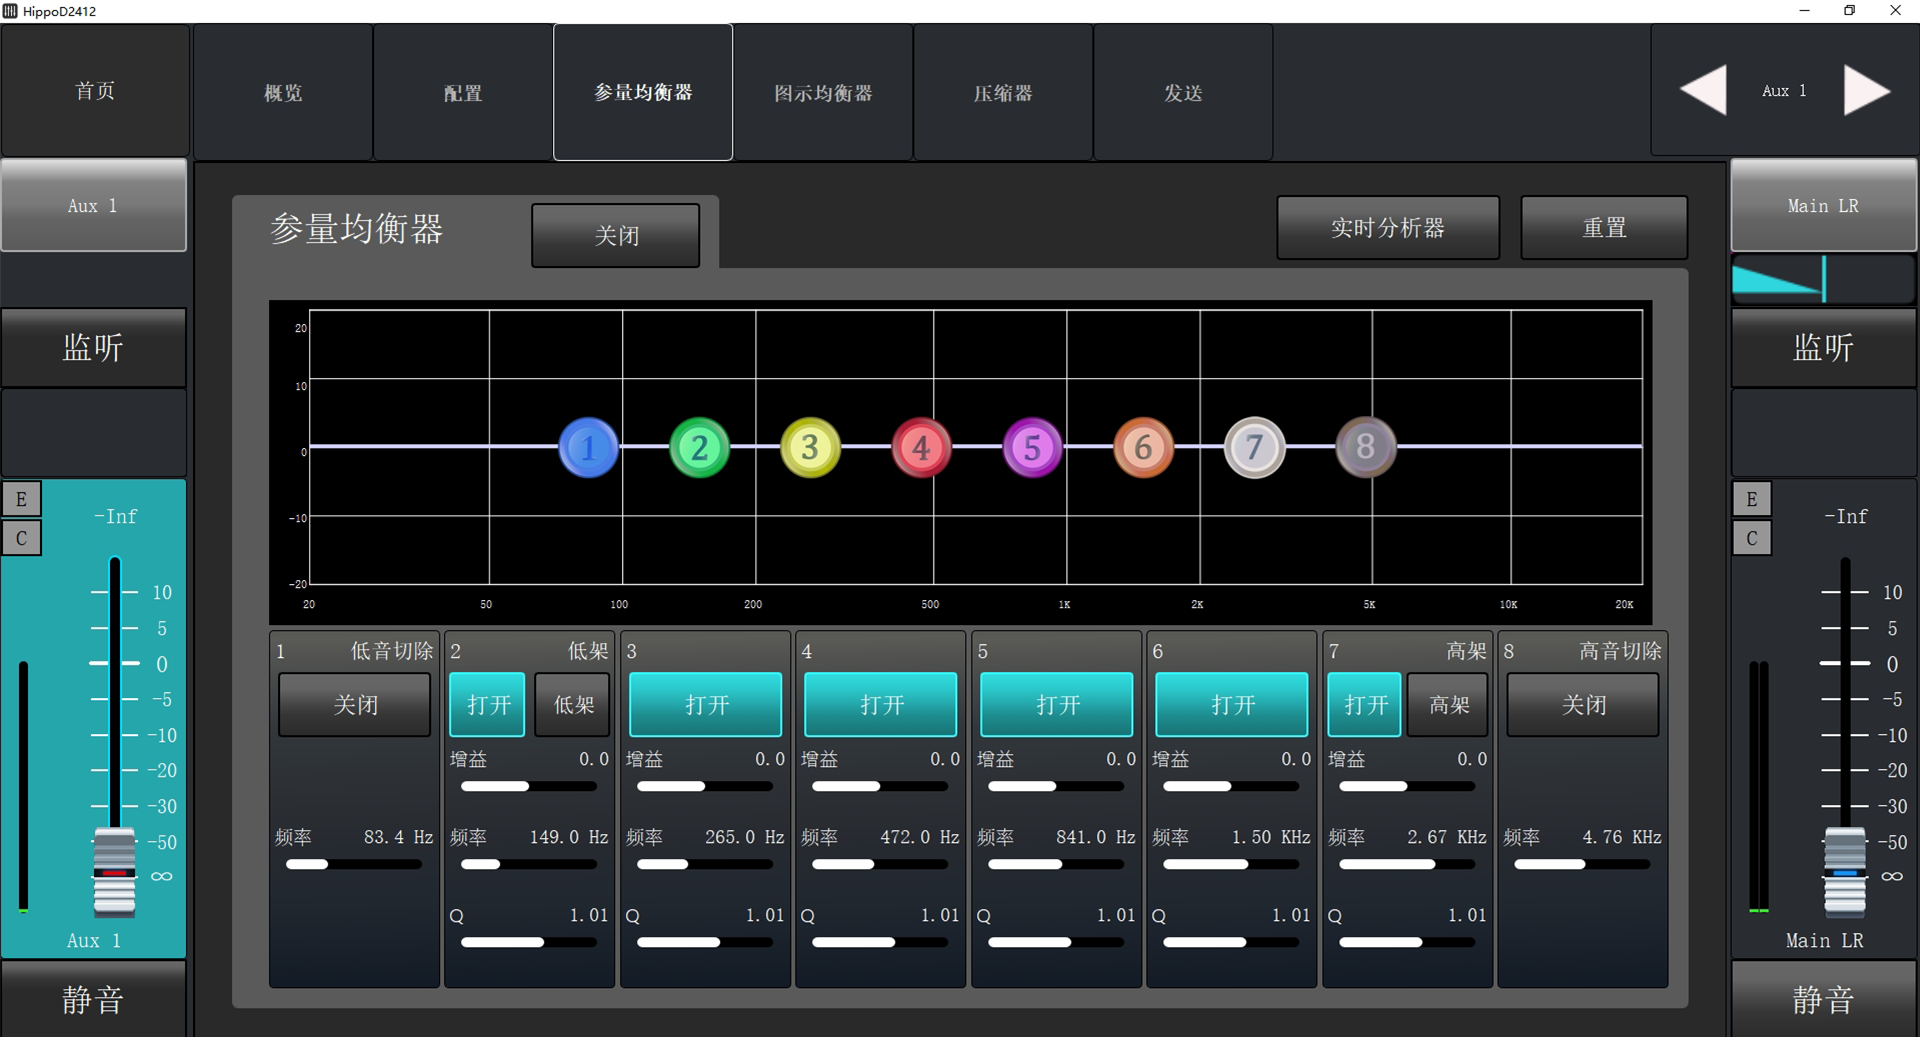Viewport: 1920px width, 1037px height.
Task: Click the 重置 reset button
Action: coord(1604,228)
